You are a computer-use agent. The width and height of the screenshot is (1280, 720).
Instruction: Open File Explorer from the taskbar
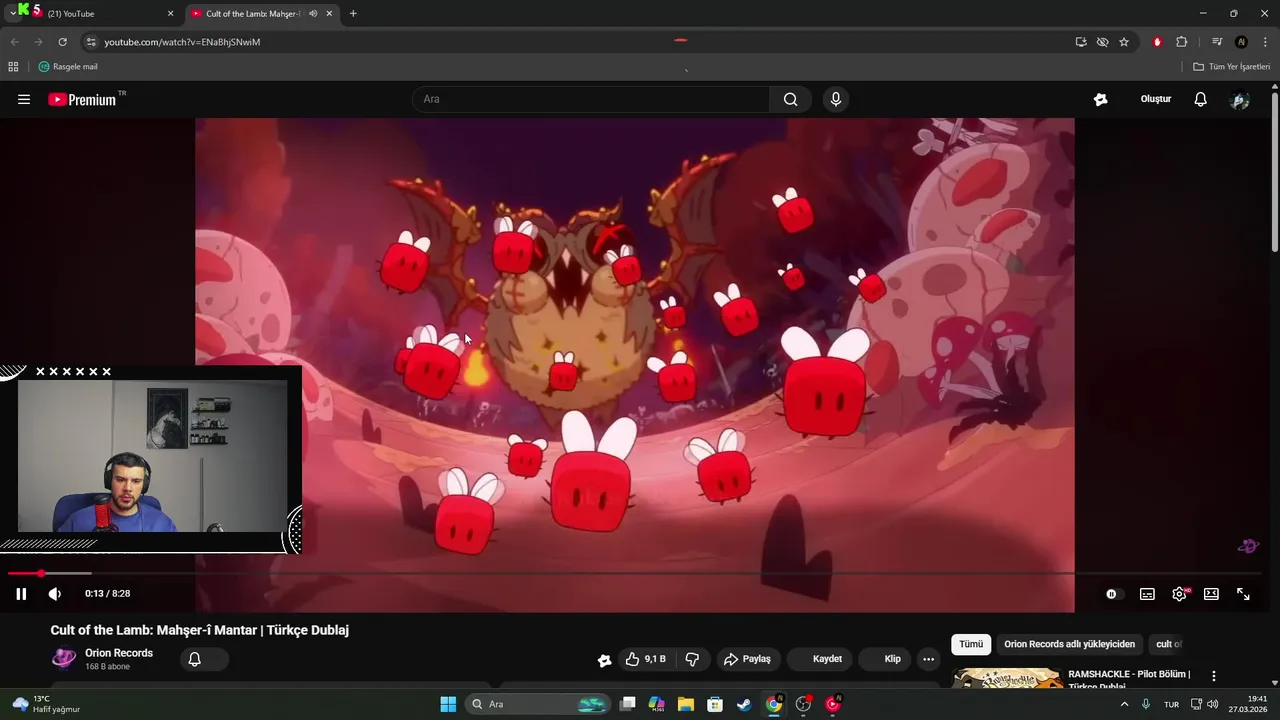pos(685,704)
